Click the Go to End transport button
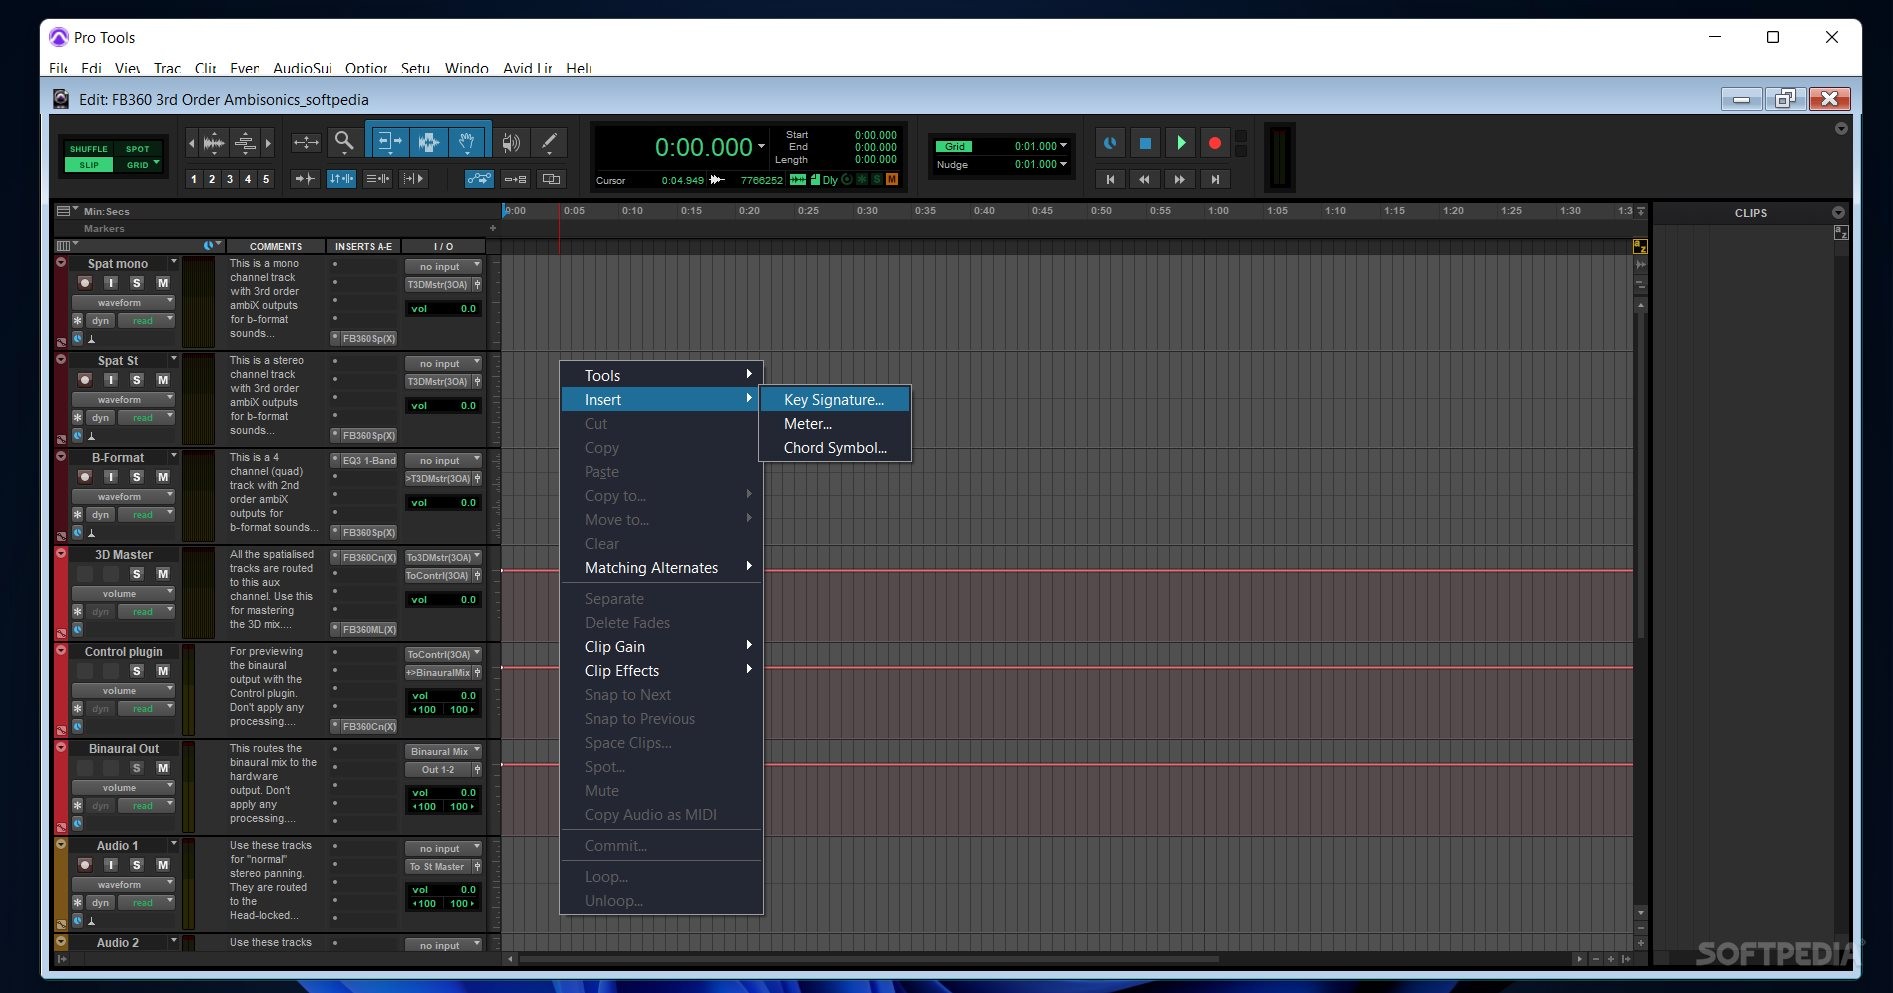The image size is (1893, 993). pyautogui.click(x=1215, y=179)
